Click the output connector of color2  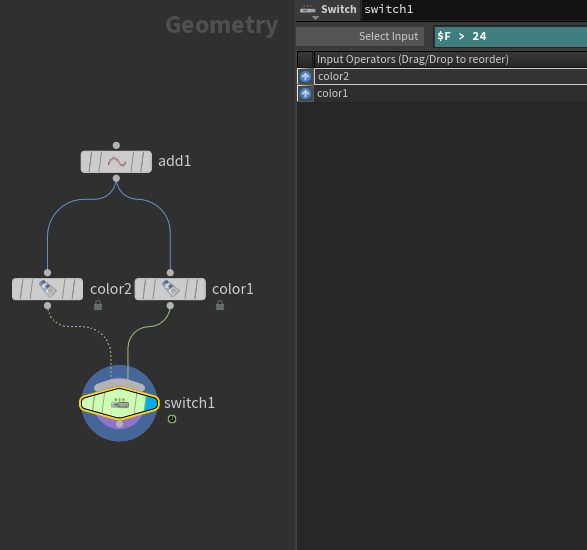(47, 306)
